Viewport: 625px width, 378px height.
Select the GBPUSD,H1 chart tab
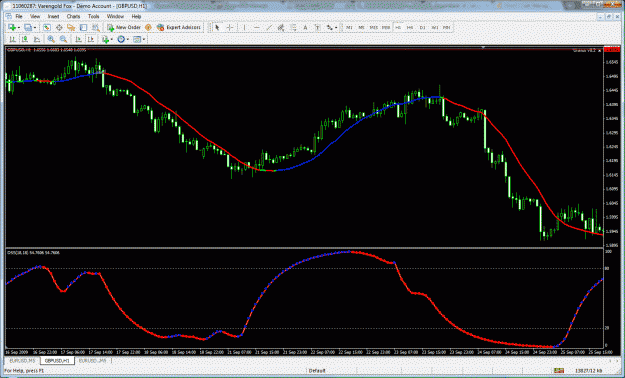click(x=57, y=360)
